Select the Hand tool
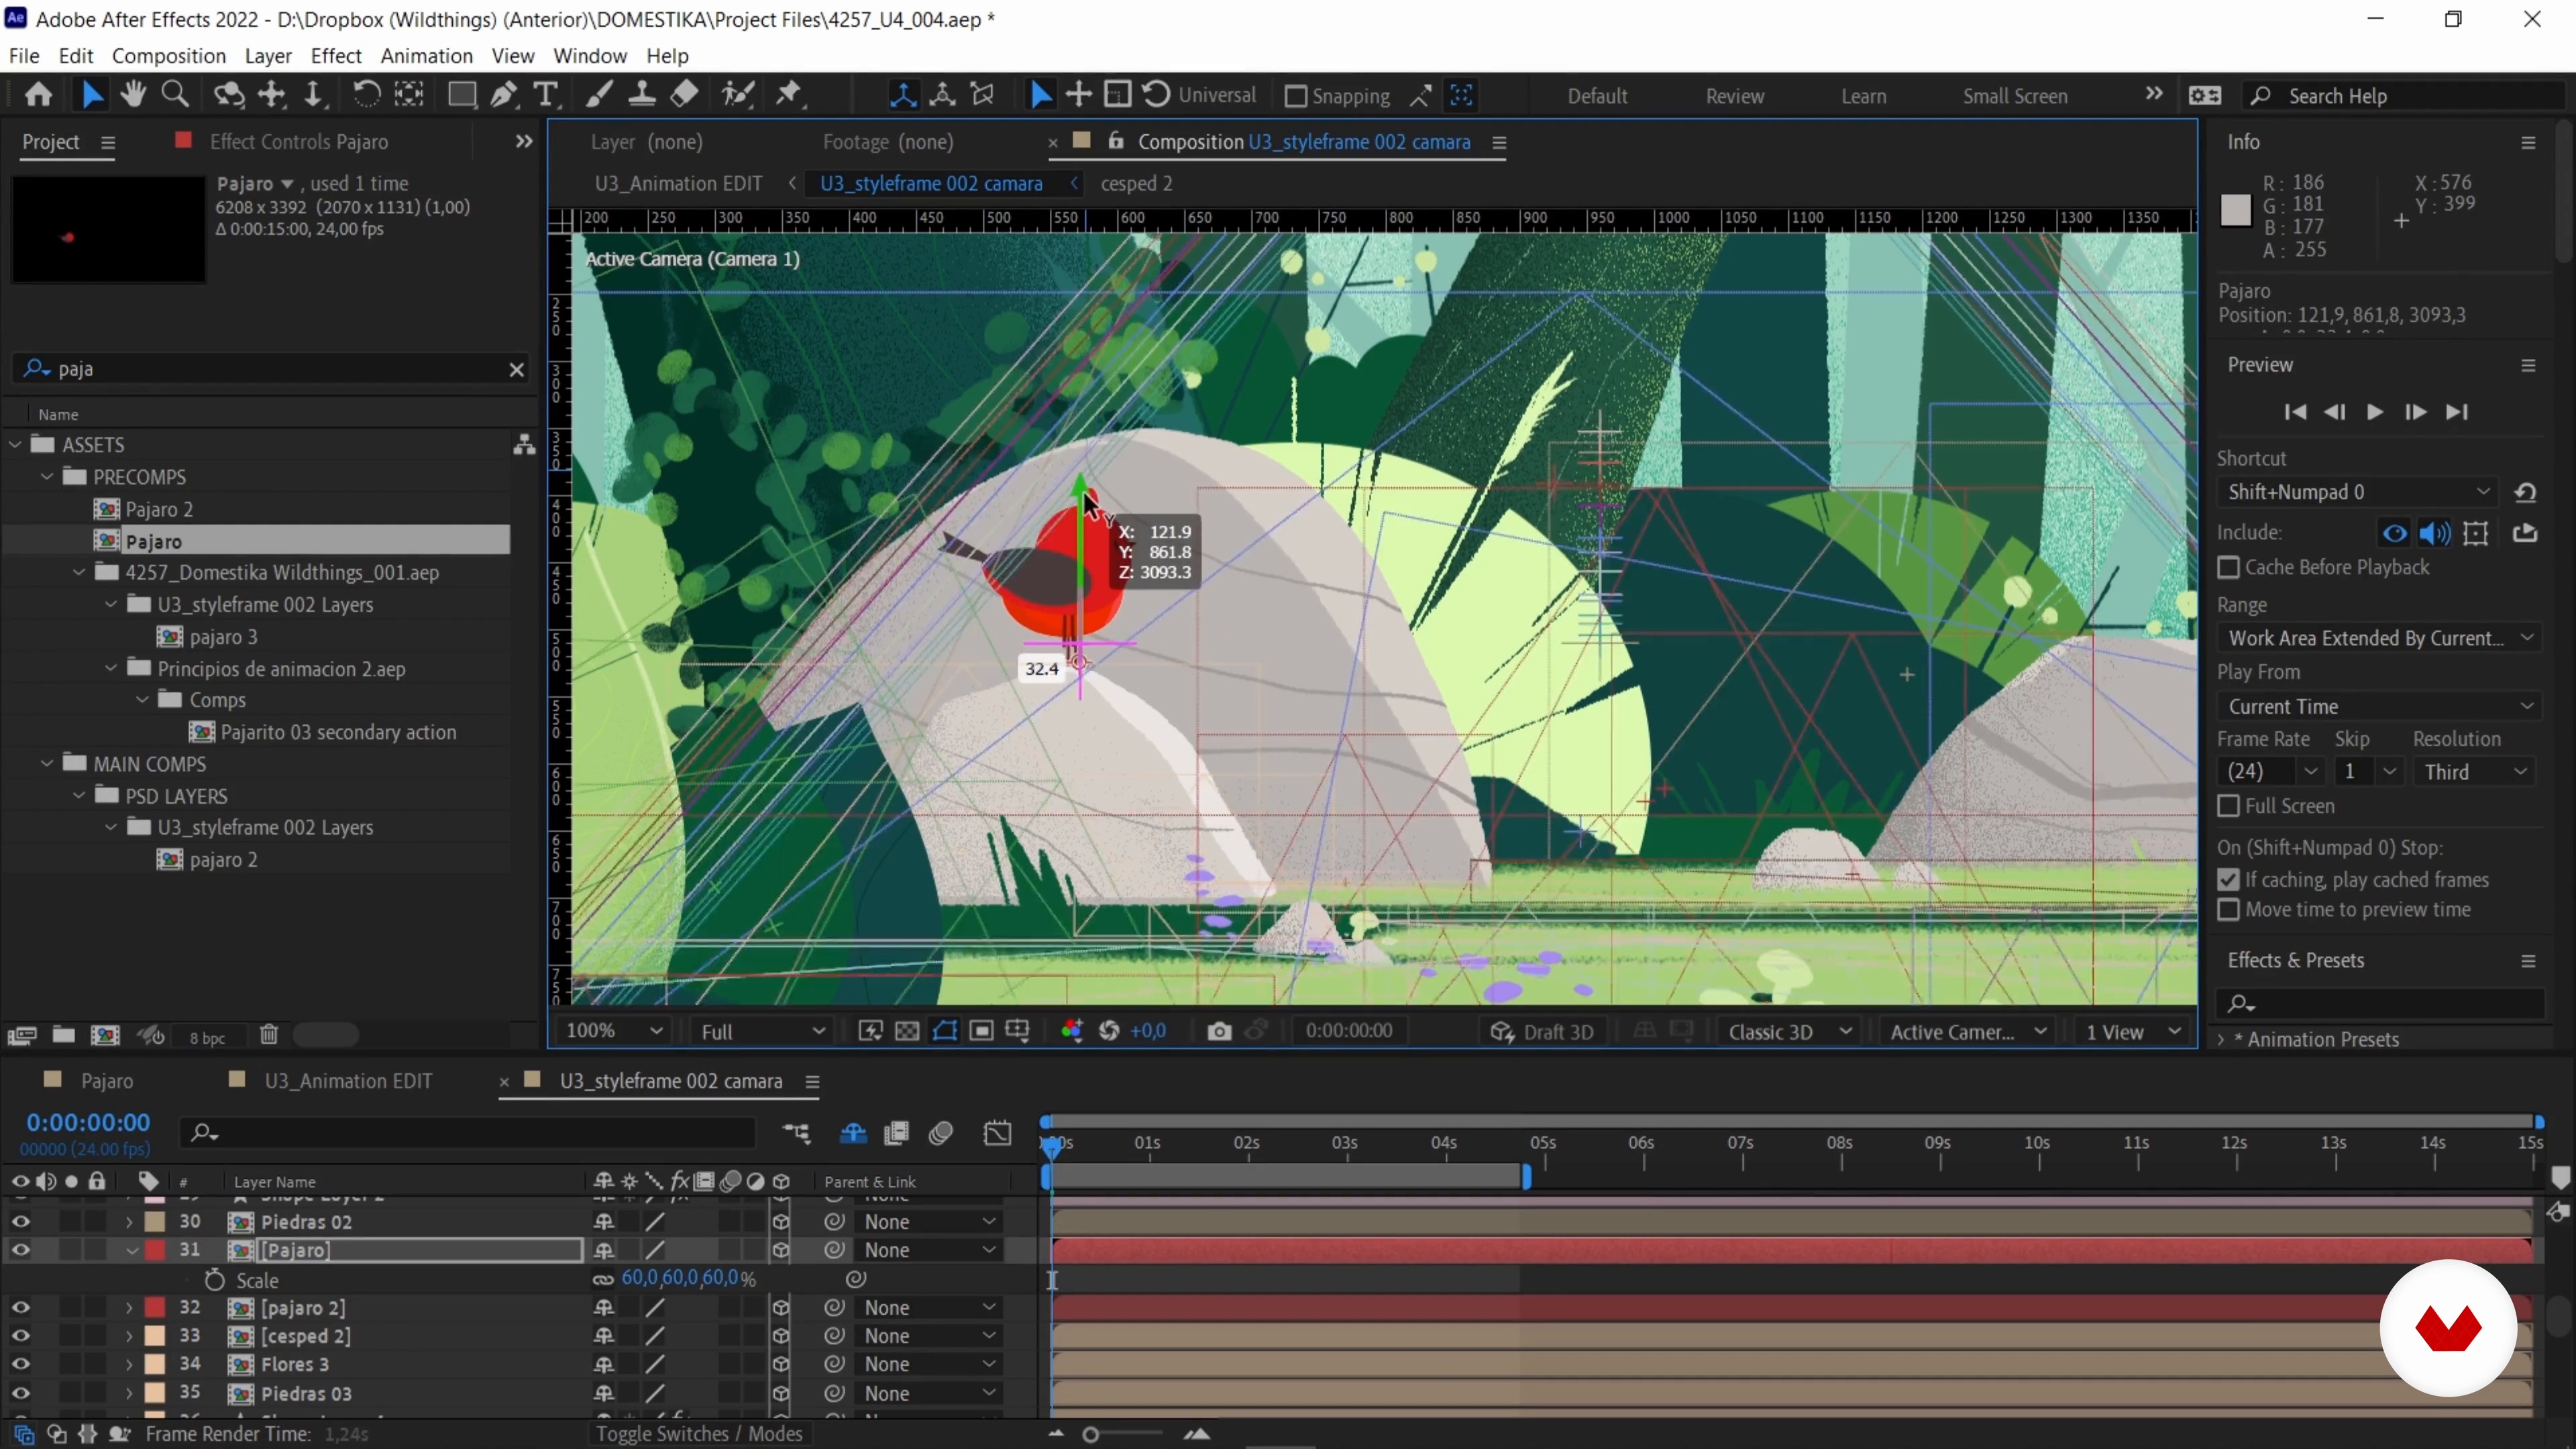The image size is (2576, 1449). click(132, 95)
